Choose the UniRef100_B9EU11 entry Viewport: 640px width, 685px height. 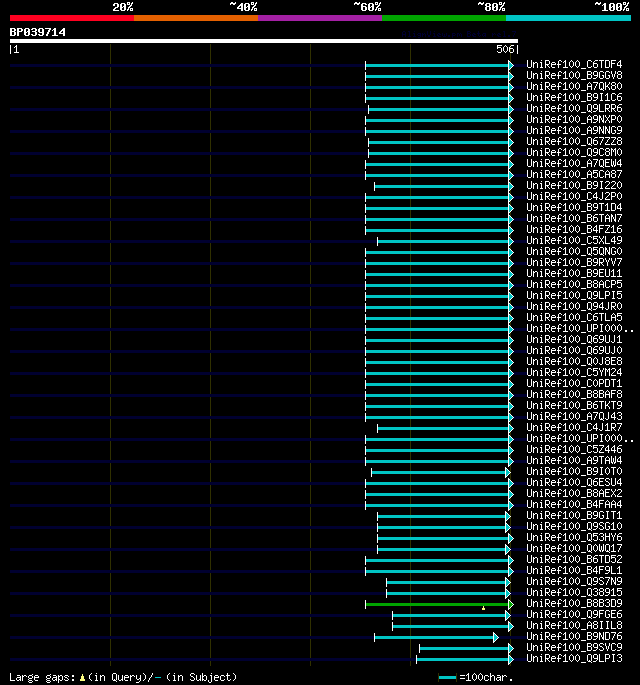574,273
